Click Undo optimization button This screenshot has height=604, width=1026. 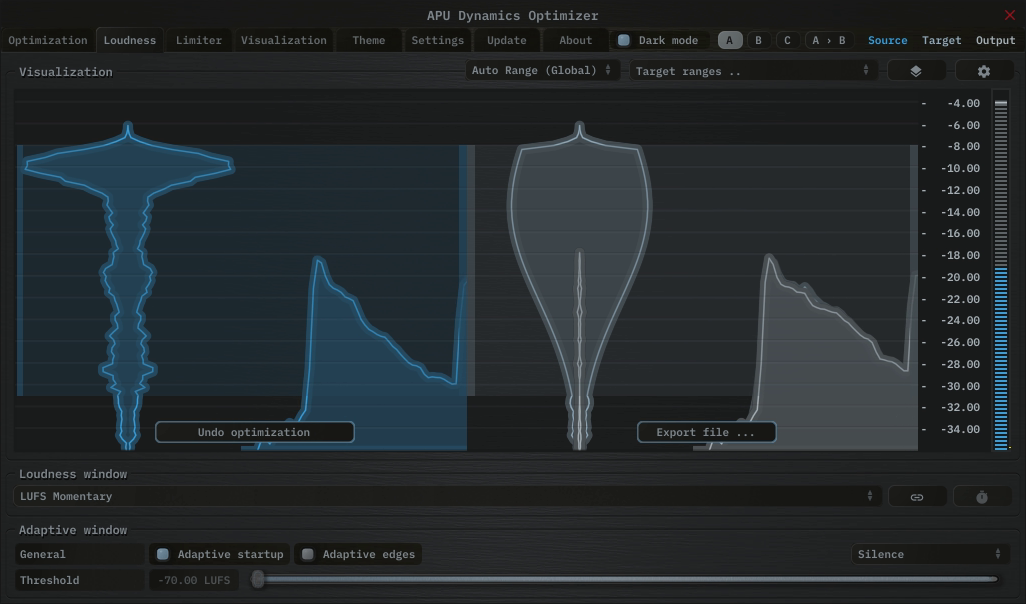254,433
